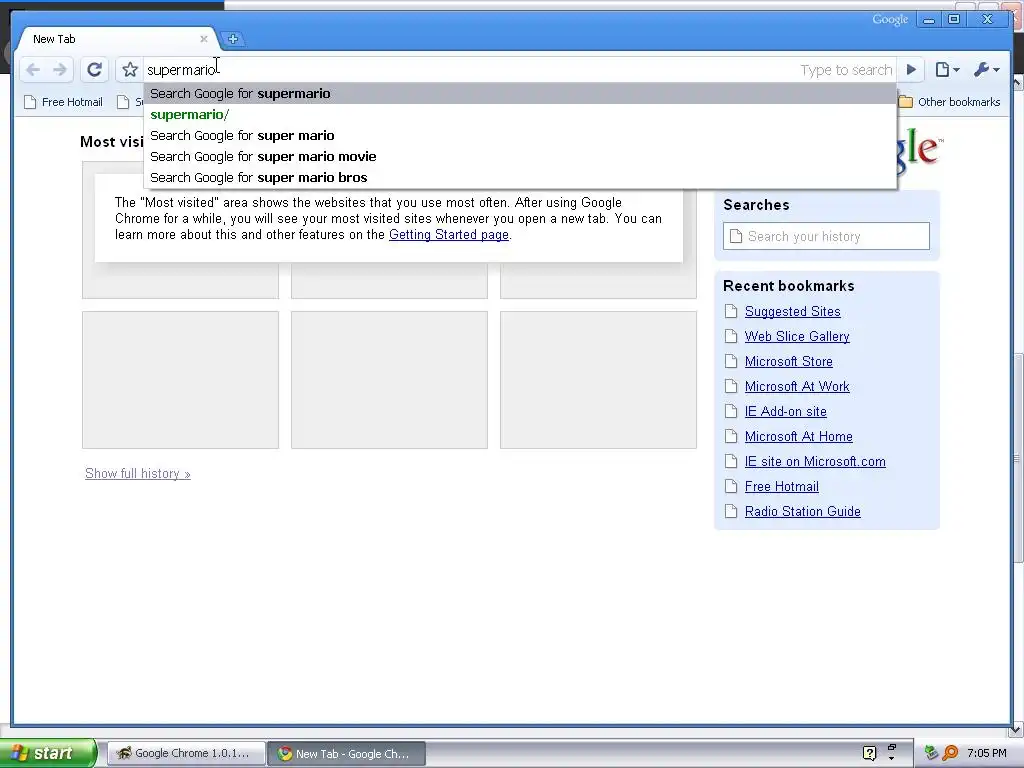This screenshot has height=768, width=1024.
Task: Reload the page with the refresh icon
Action: coord(95,70)
